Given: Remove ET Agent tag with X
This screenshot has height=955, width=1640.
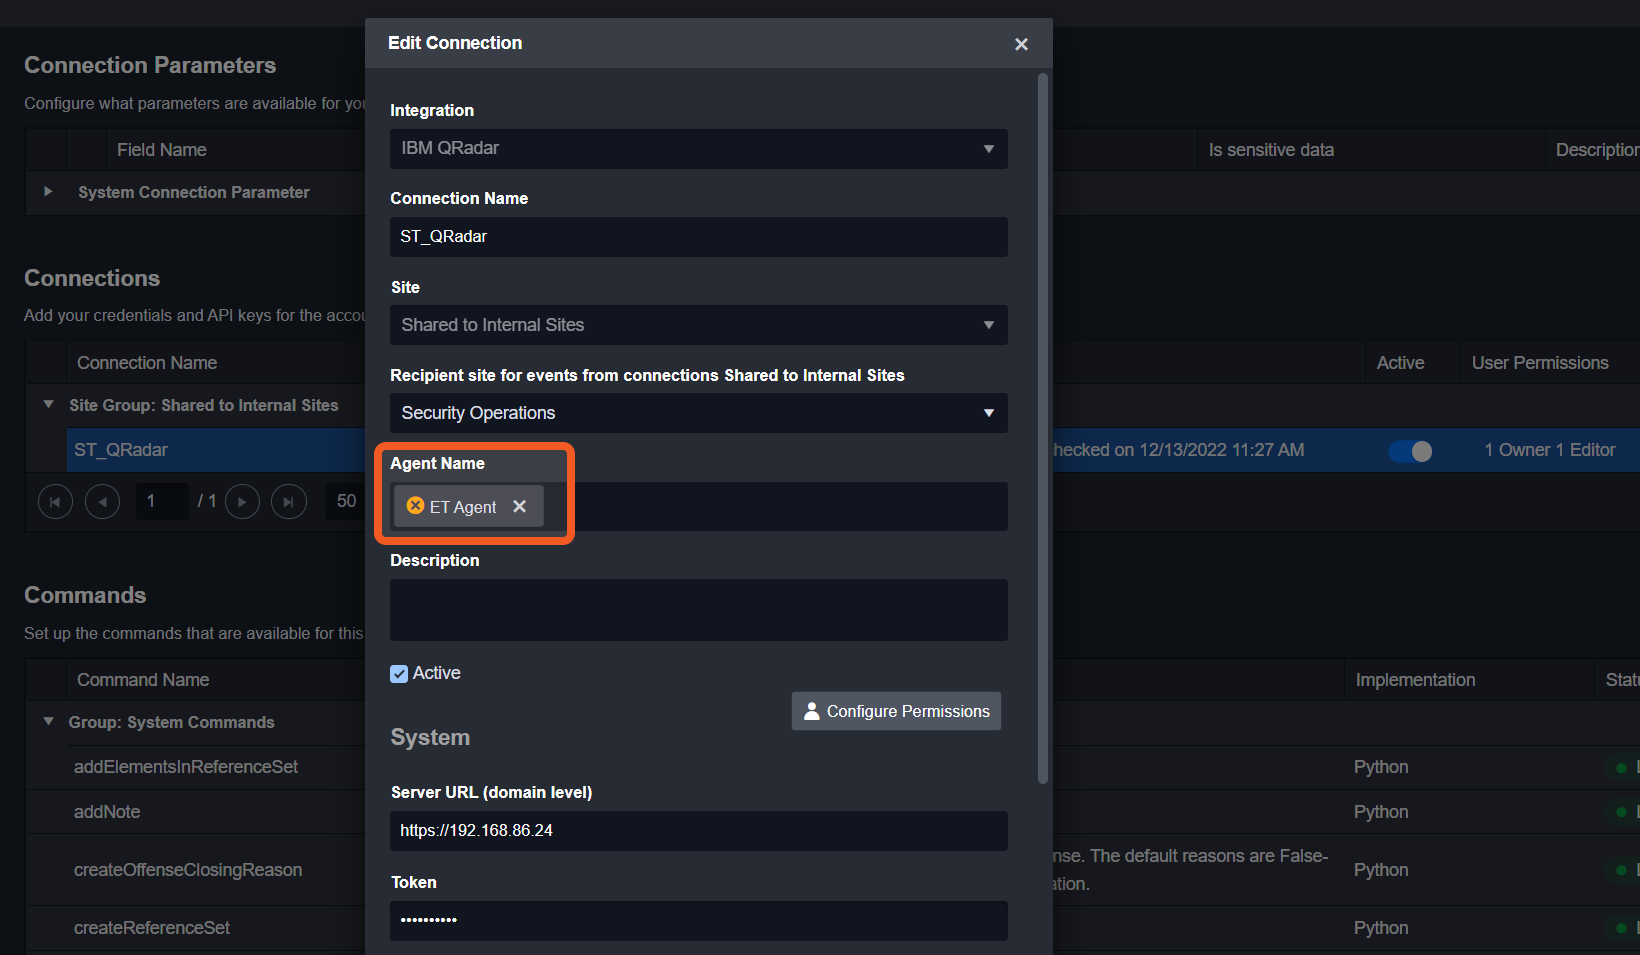Looking at the screenshot, I should pos(519,506).
